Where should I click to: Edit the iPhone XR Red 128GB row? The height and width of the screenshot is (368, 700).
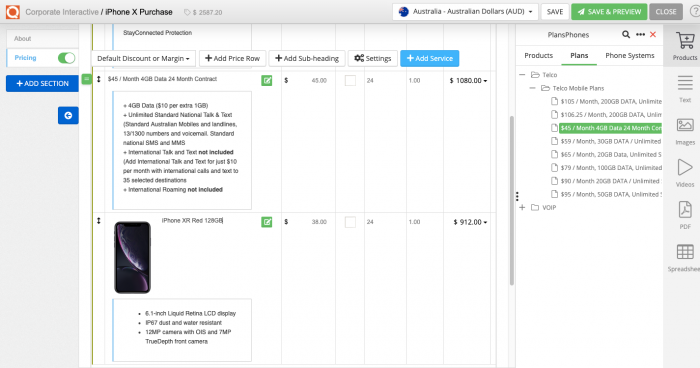click(267, 222)
